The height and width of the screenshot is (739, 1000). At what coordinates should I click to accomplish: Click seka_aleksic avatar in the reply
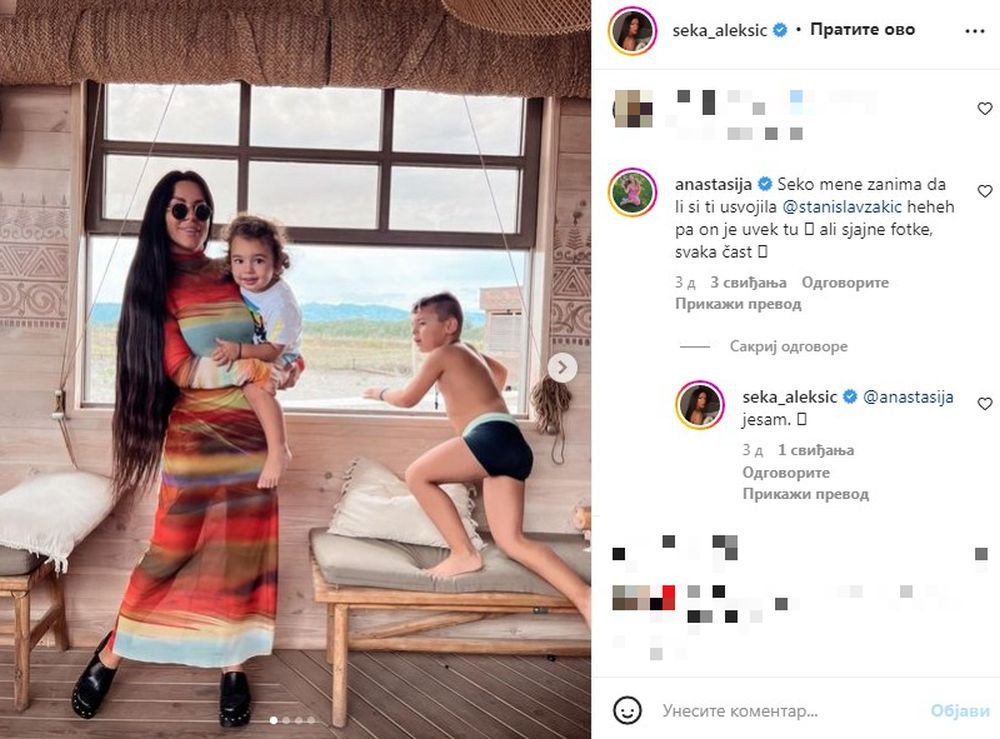(700, 405)
